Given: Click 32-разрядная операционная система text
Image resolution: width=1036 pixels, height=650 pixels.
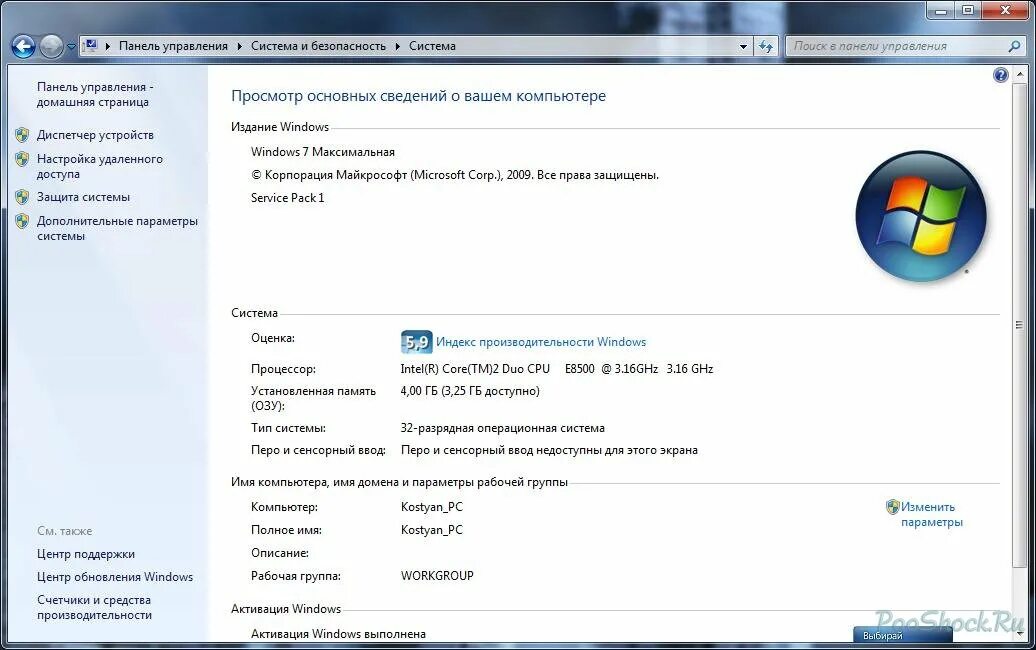Looking at the screenshot, I should (x=502, y=428).
